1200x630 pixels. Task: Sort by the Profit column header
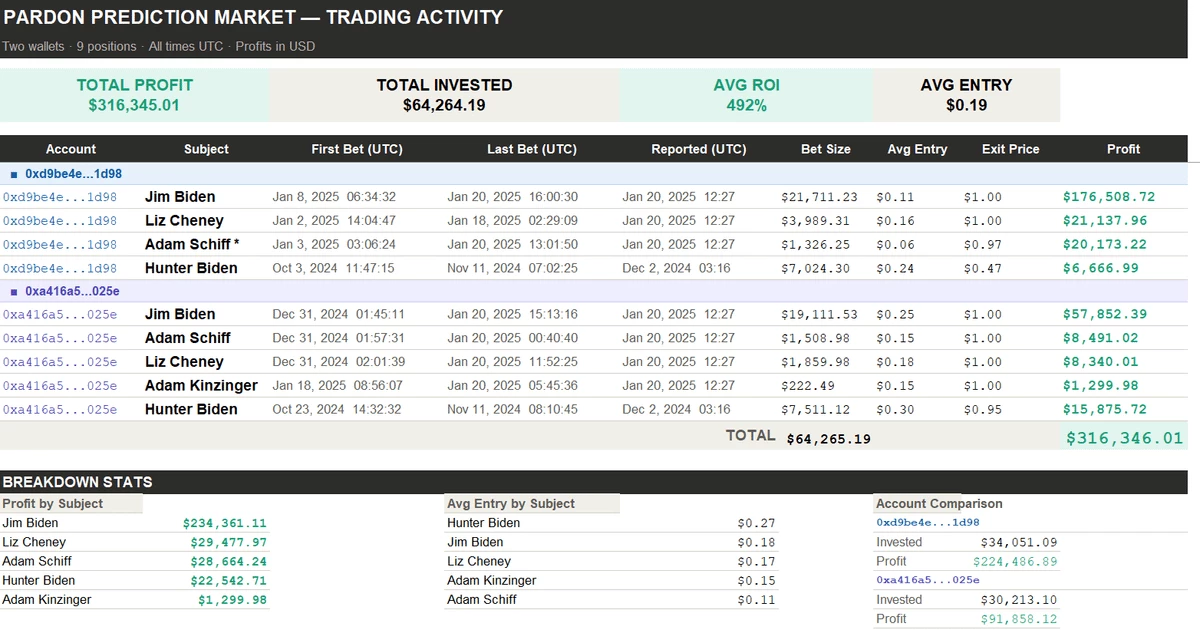click(x=1122, y=149)
